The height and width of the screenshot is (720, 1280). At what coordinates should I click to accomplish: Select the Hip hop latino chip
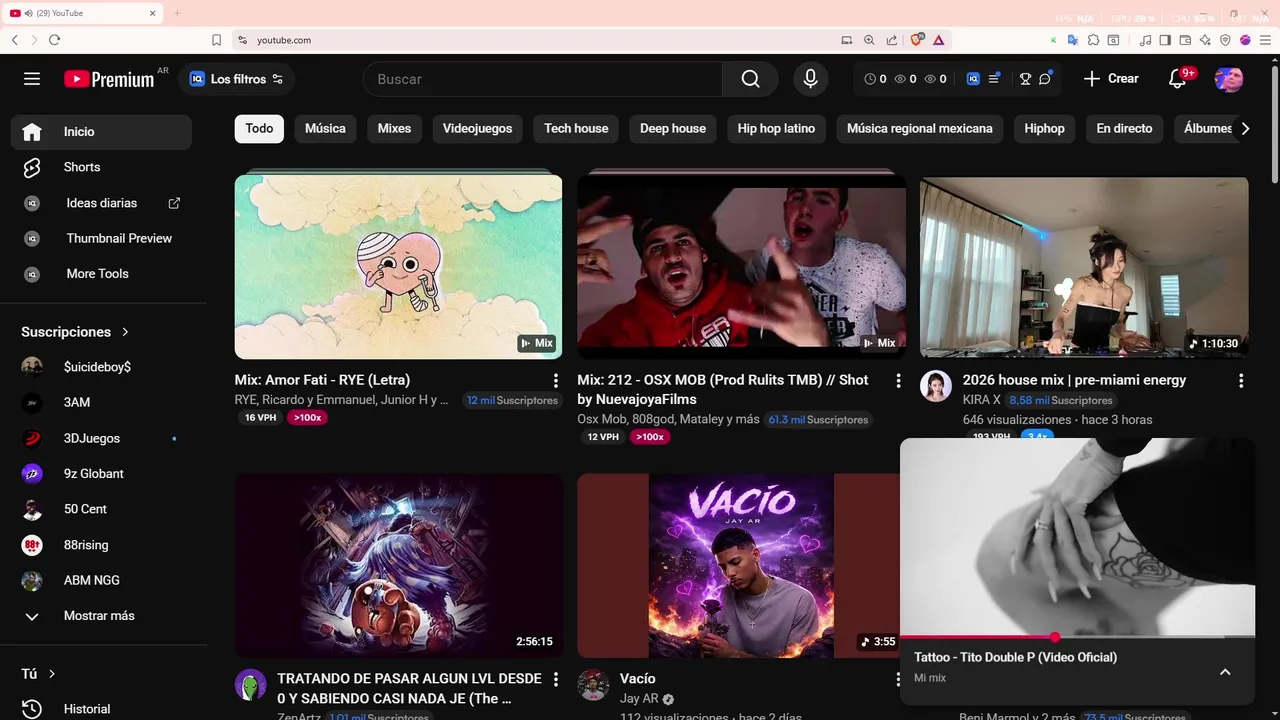[776, 128]
